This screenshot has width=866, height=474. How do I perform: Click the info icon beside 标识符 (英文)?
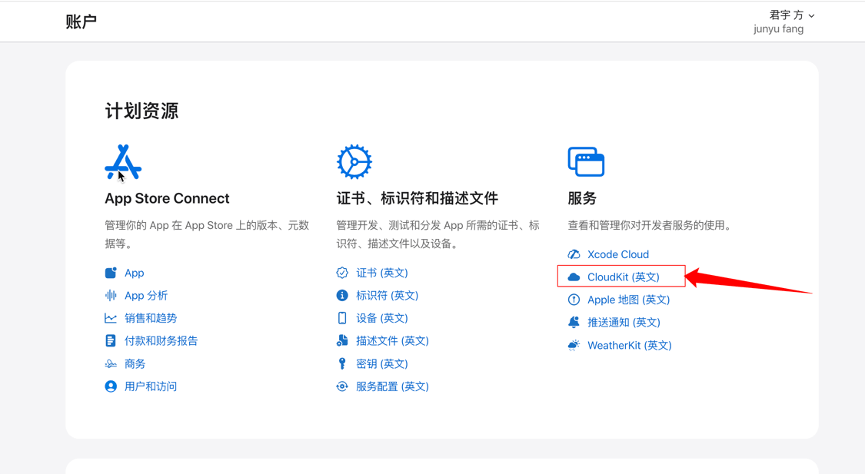(x=342, y=296)
